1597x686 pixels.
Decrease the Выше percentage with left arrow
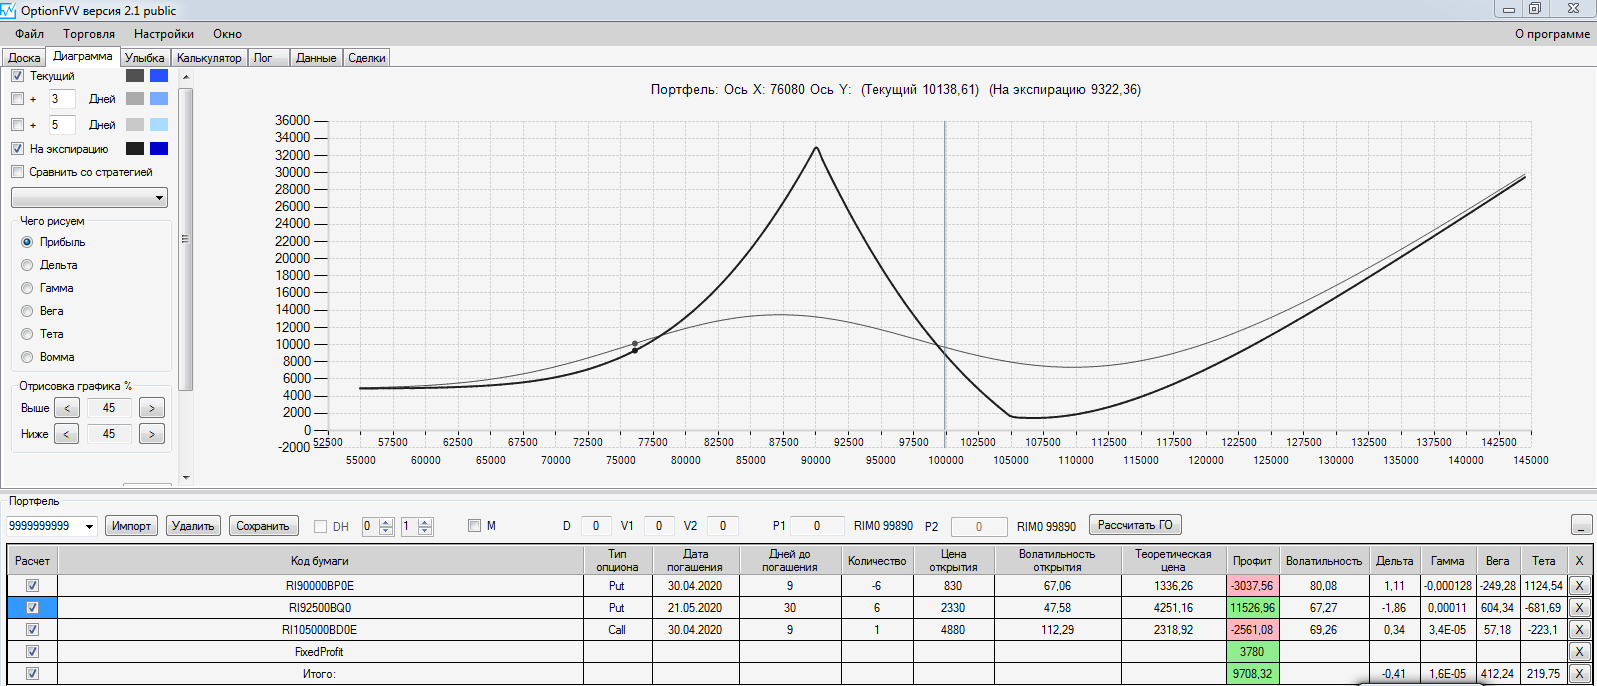tap(67, 408)
